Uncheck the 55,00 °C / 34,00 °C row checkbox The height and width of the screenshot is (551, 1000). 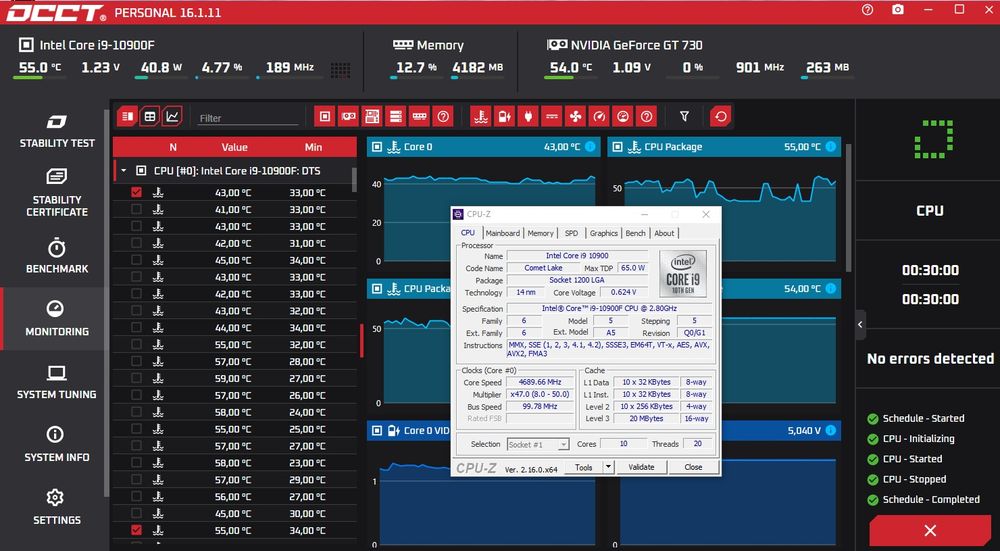point(136,530)
